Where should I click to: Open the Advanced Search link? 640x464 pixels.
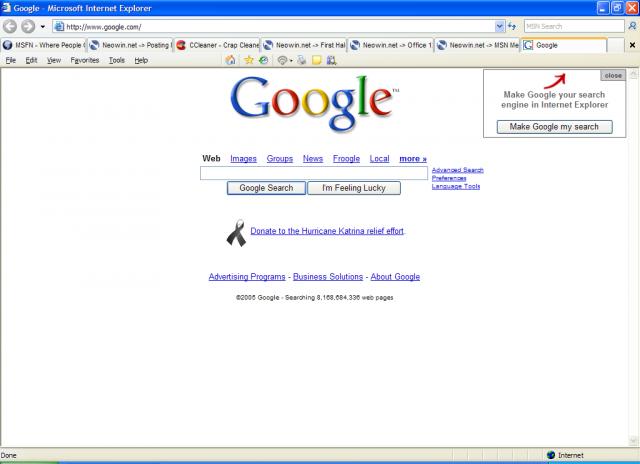click(458, 170)
